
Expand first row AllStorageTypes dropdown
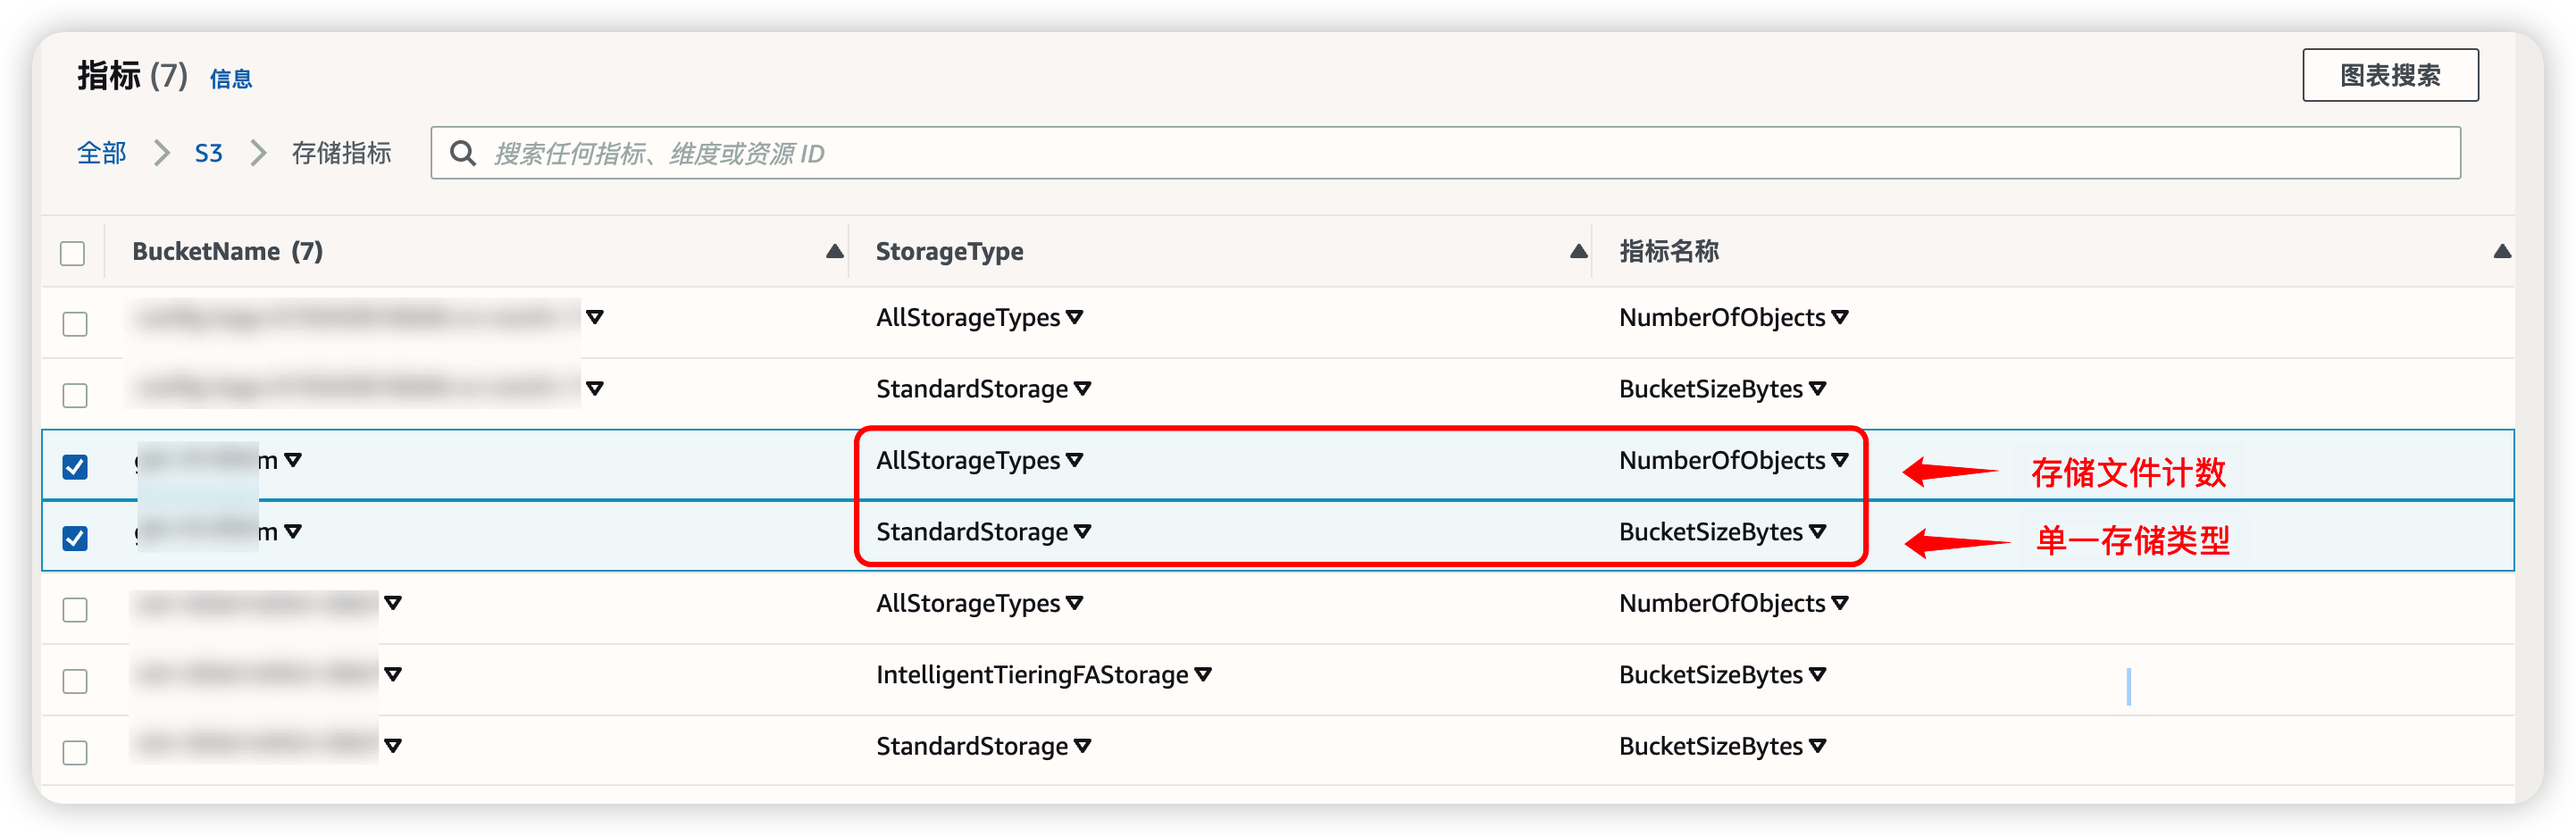tap(1075, 318)
